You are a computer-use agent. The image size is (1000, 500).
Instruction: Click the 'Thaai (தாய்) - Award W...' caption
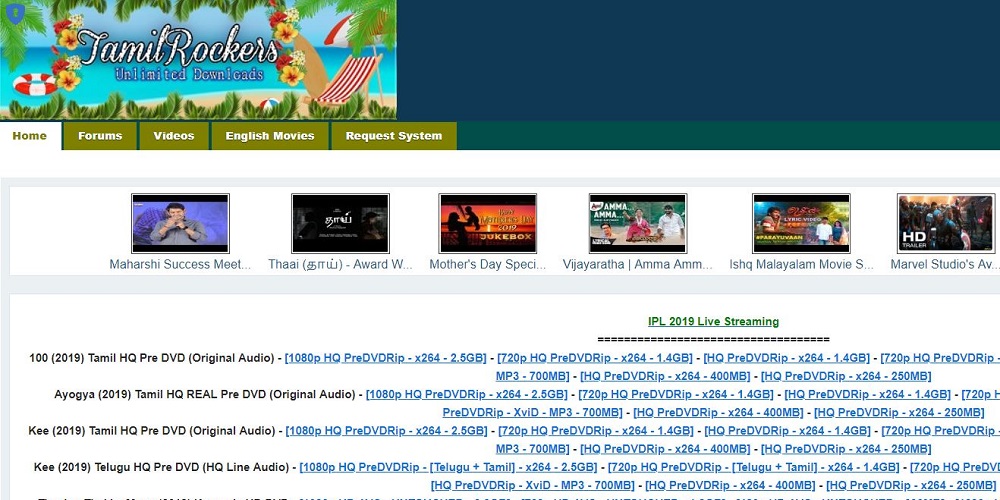(340, 264)
